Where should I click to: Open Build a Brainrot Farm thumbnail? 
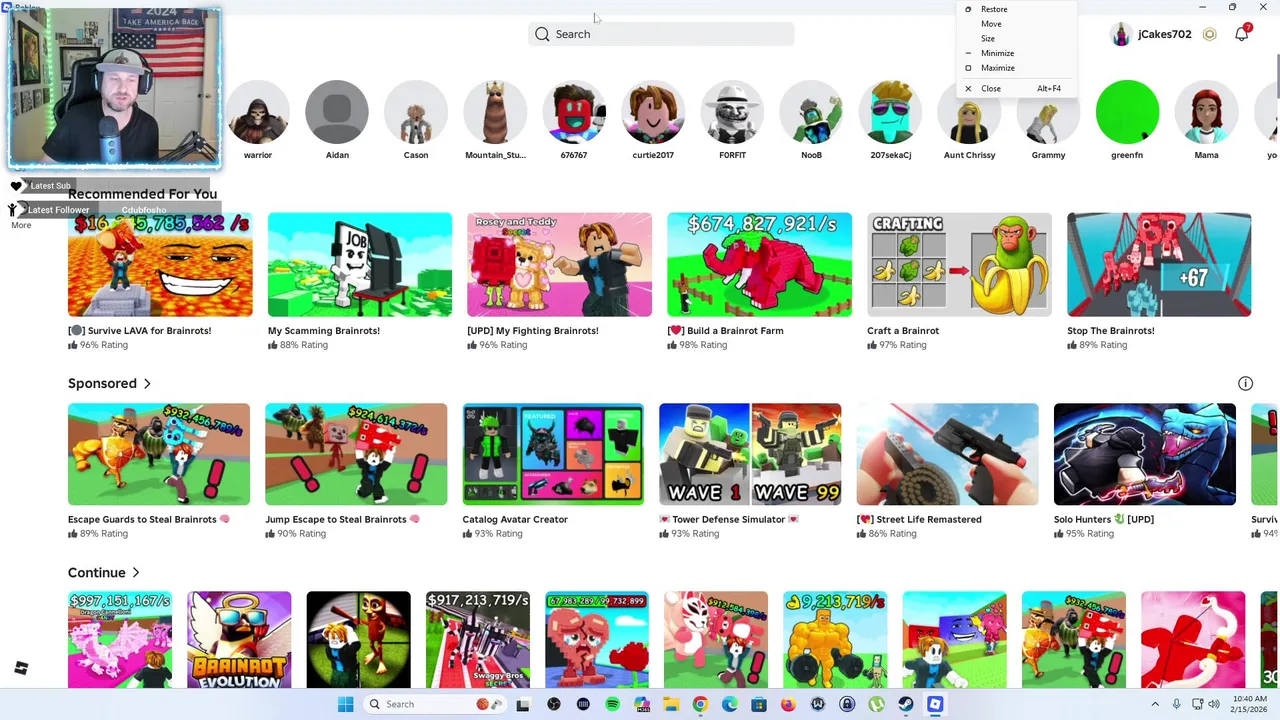tap(759, 265)
